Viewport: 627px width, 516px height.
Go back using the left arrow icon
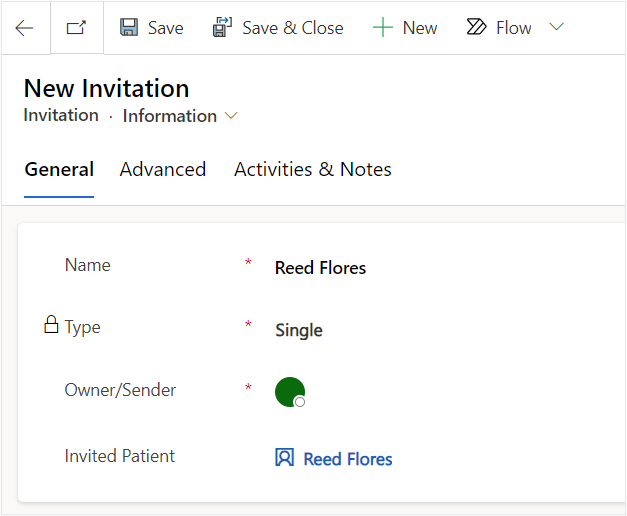point(24,28)
